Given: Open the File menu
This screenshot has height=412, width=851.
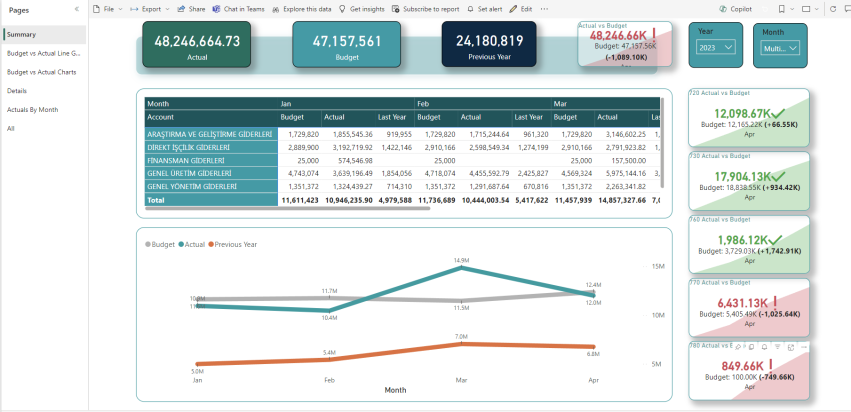Looking at the screenshot, I should (x=112, y=8).
